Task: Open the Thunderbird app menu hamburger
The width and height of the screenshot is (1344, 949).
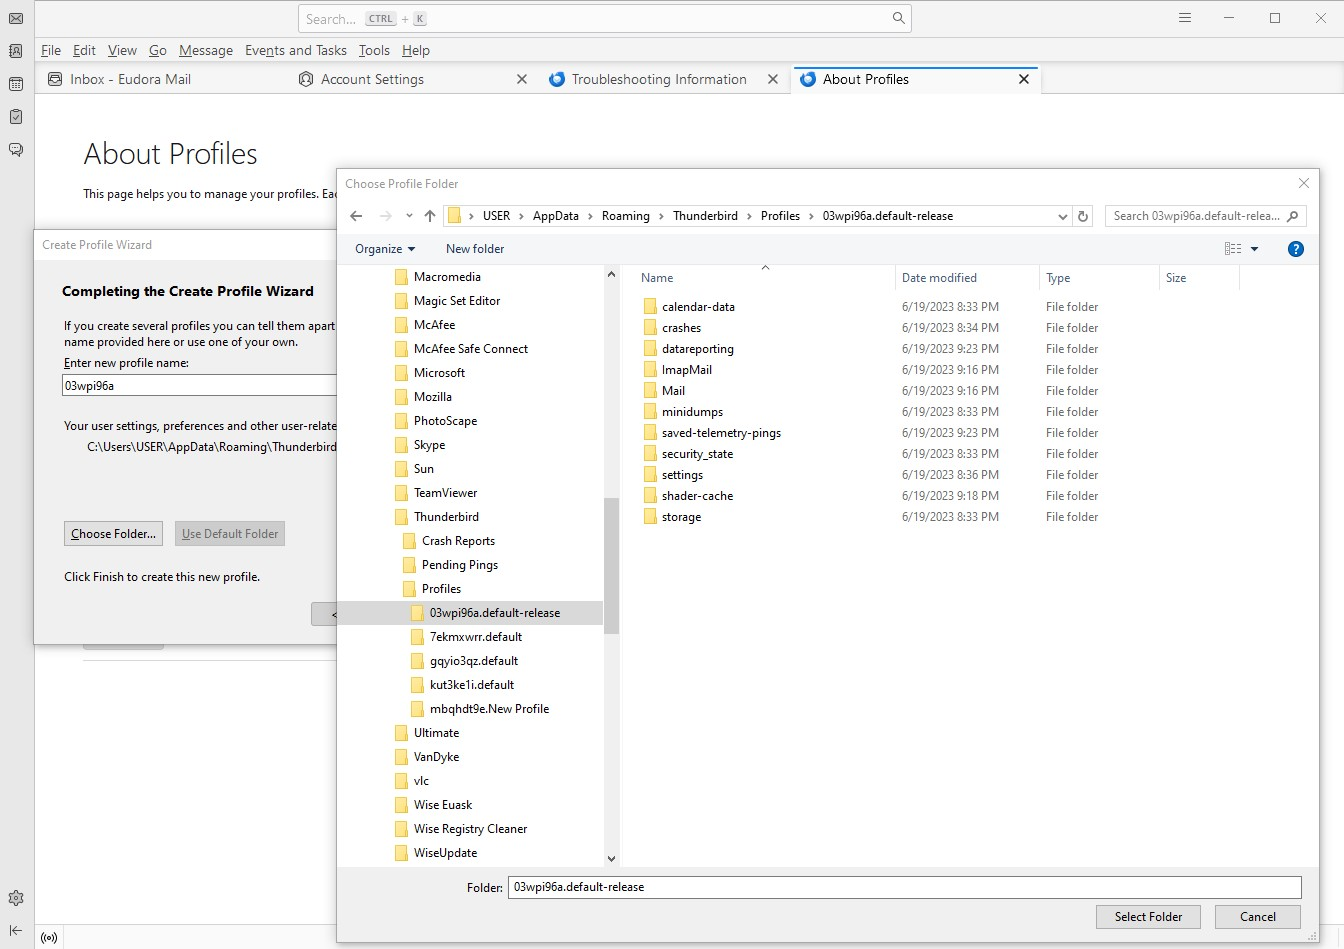Action: 1185,18
